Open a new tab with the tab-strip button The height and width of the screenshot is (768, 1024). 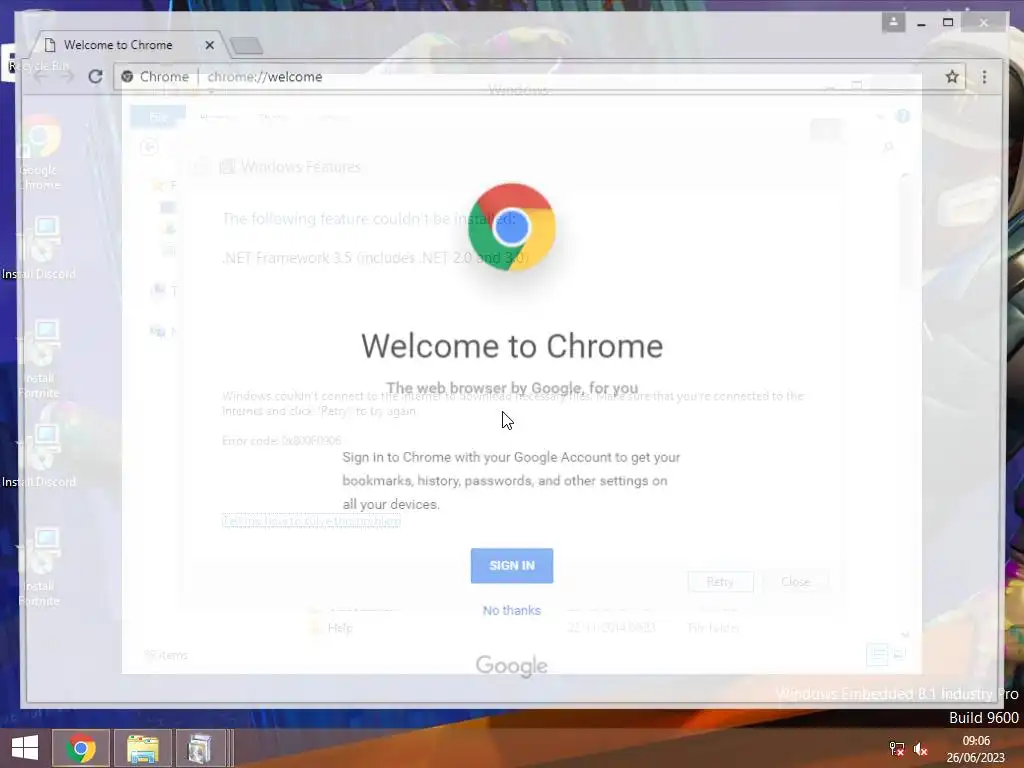tap(247, 46)
